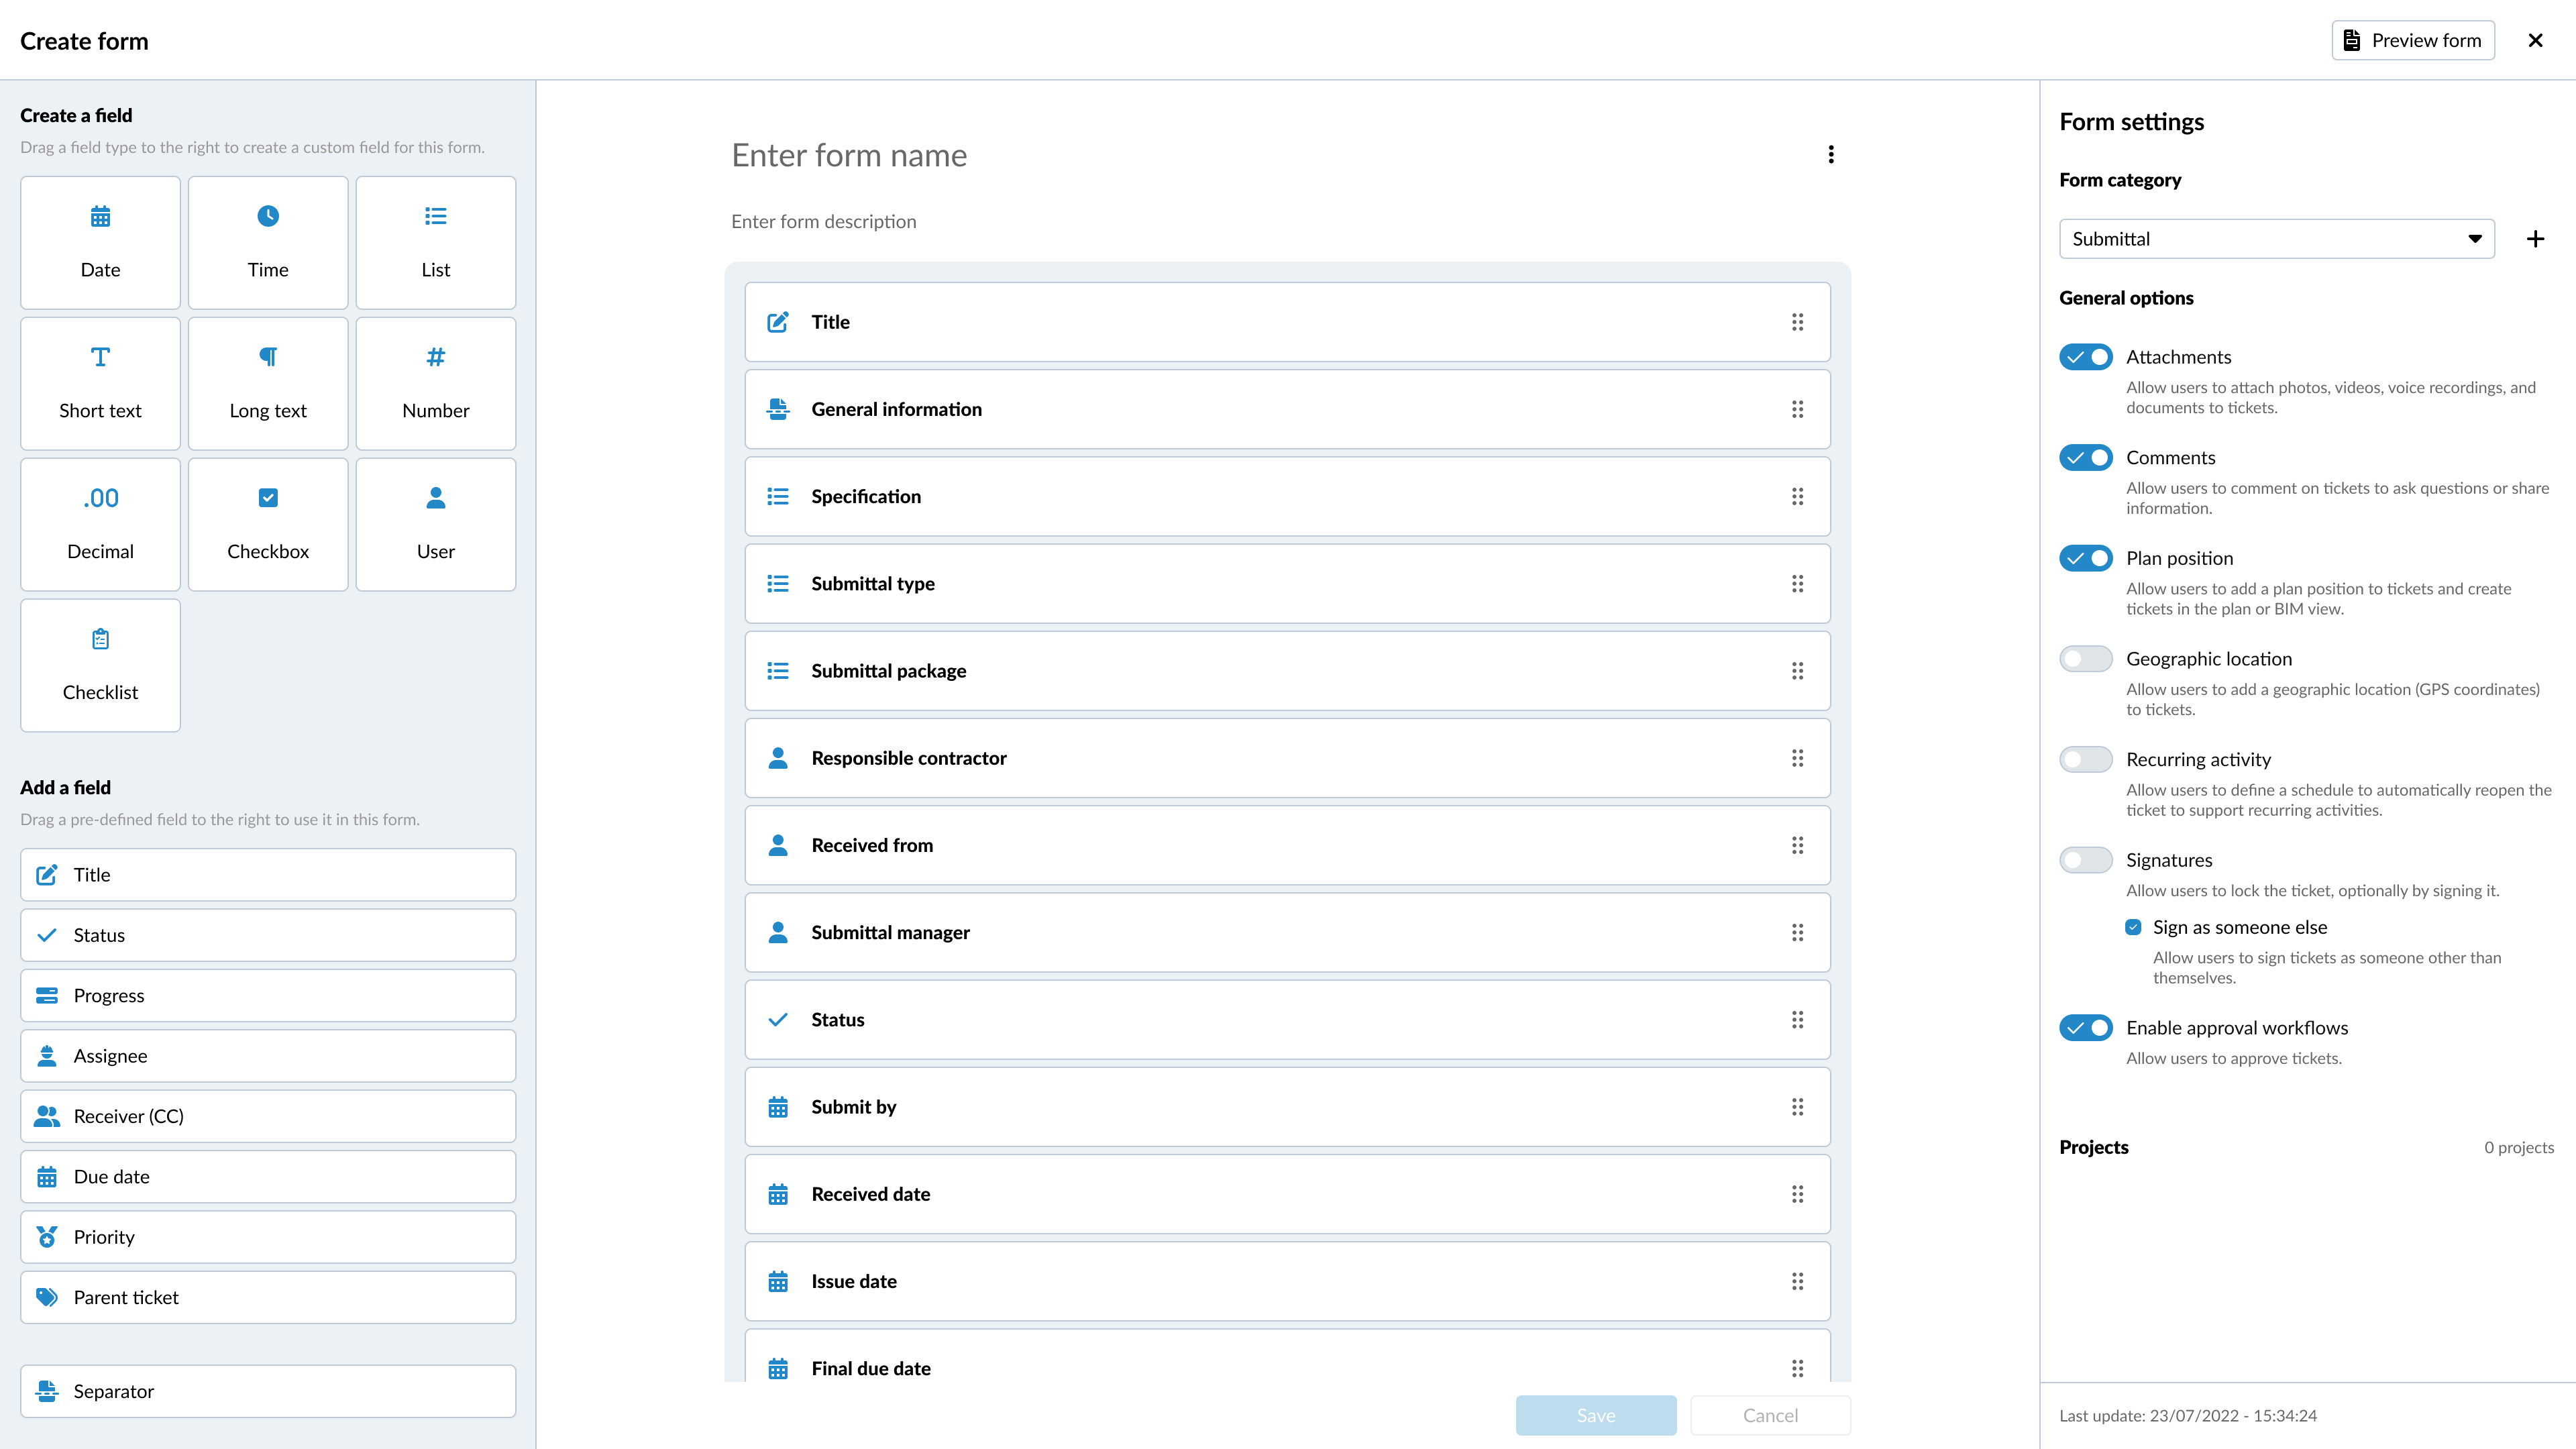Click the plus icon to add form category

pos(2535,239)
